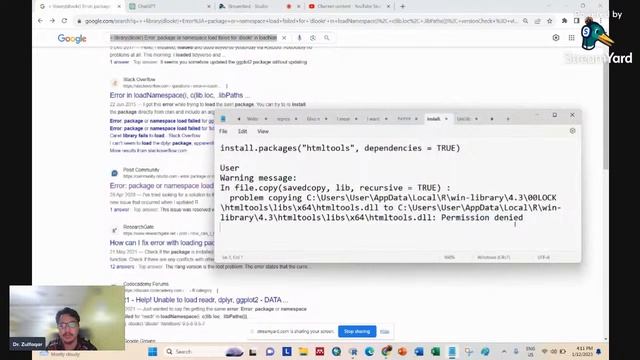Switch to the StreamYard Studio tab
The image size is (640, 360).
(259, 7)
